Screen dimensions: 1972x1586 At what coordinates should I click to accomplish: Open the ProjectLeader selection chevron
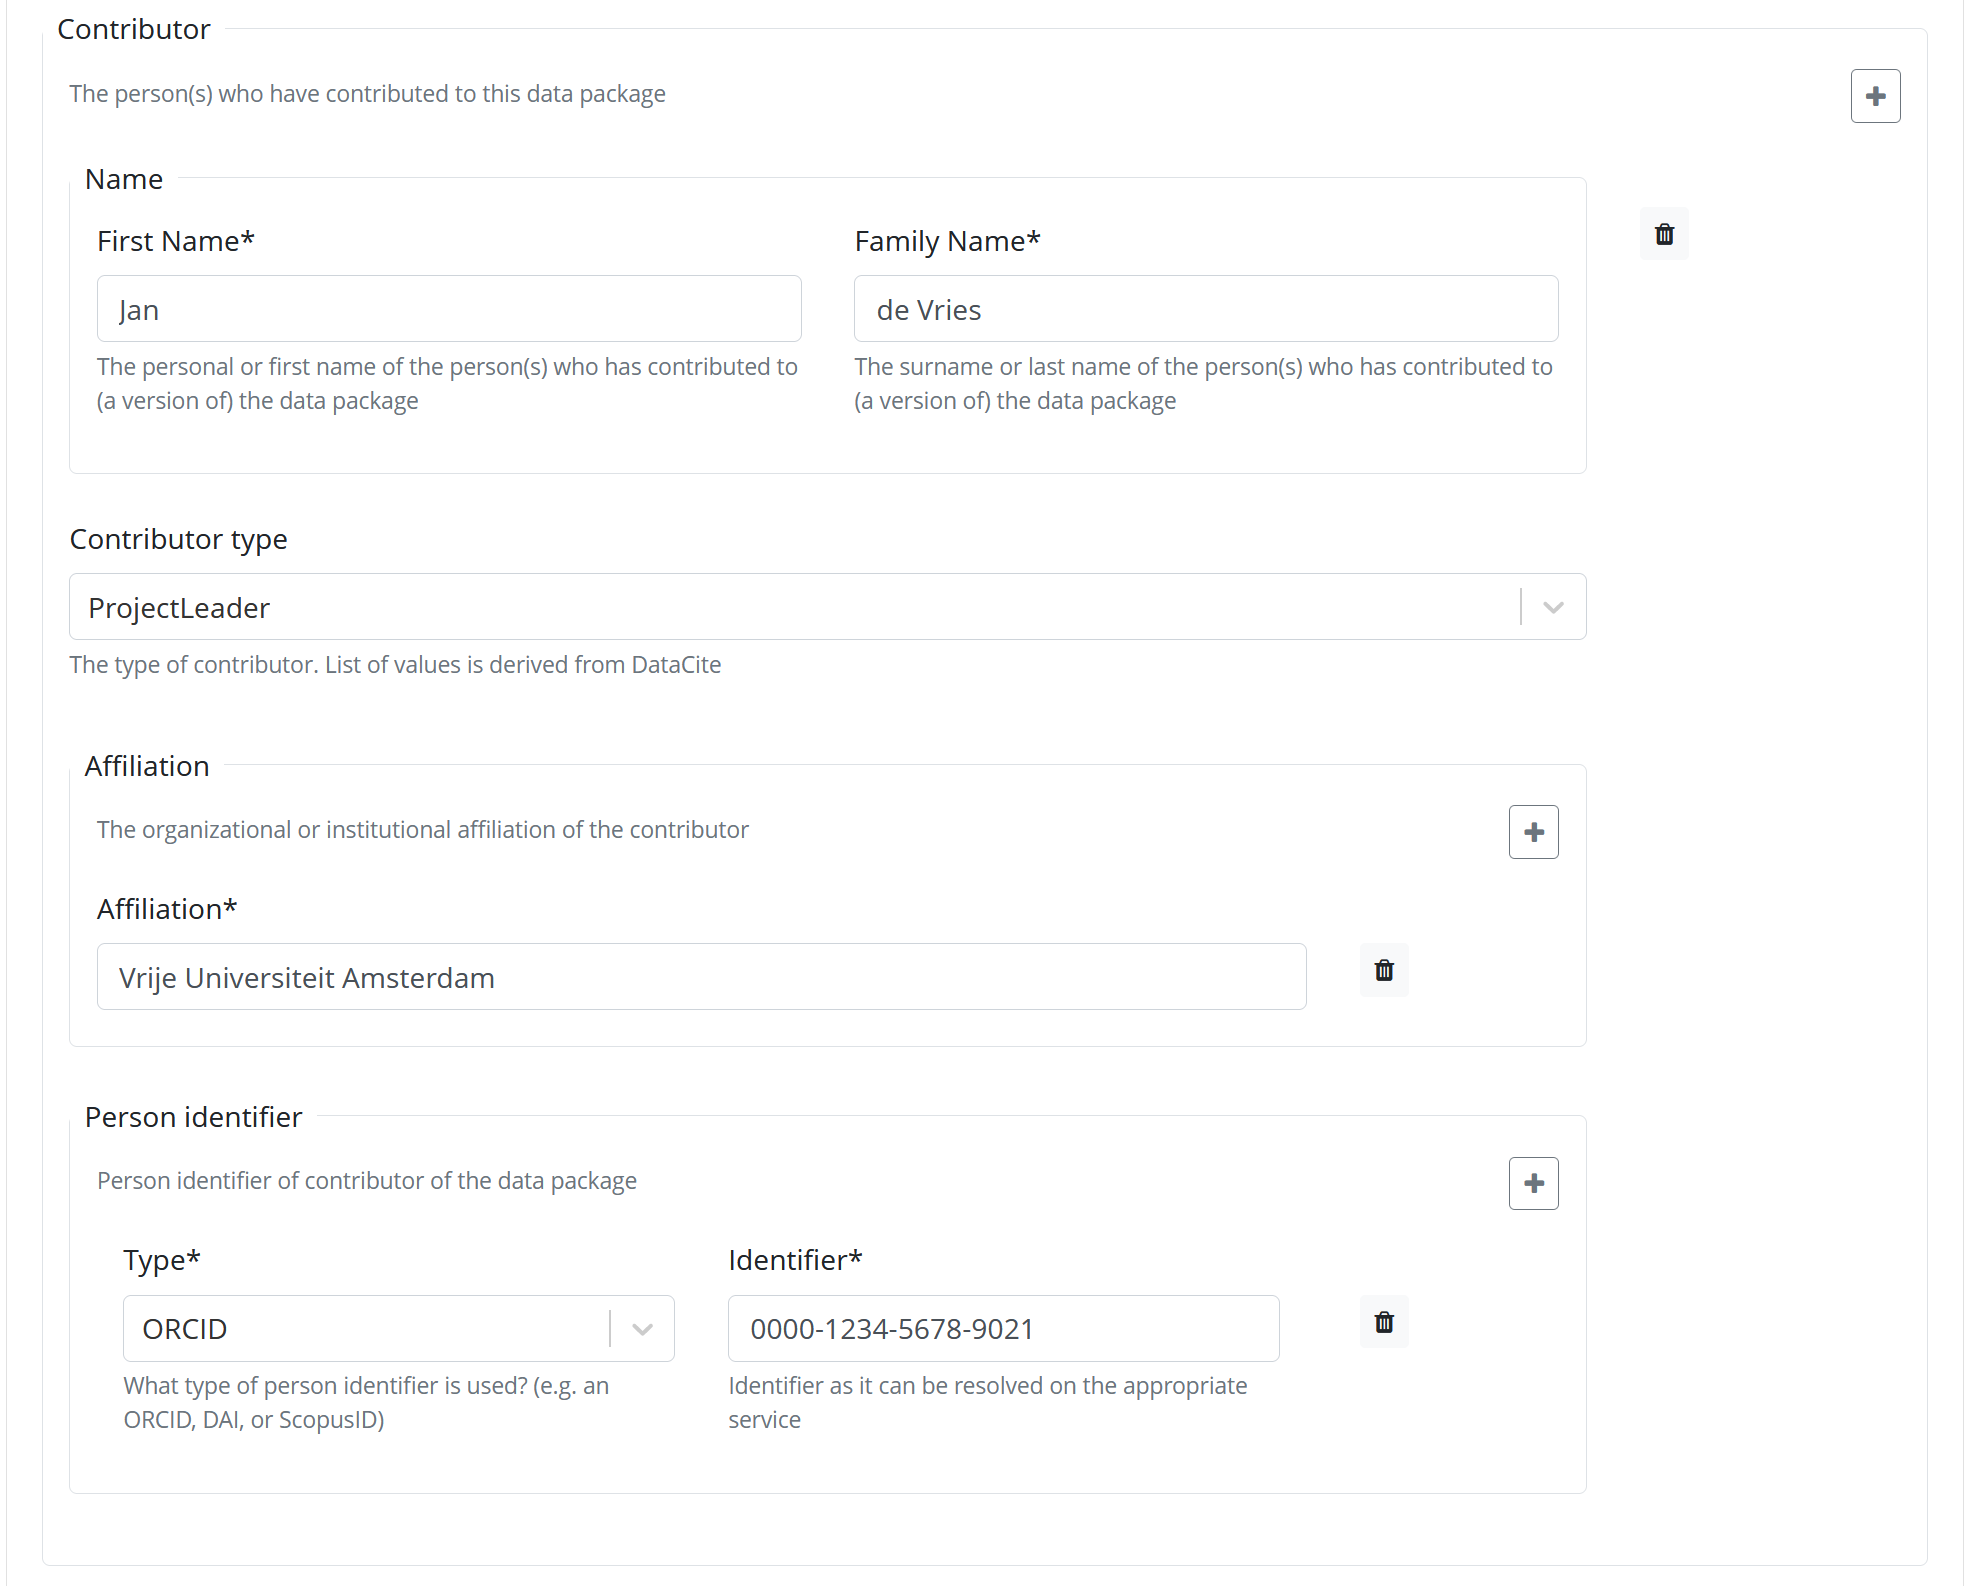coord(1551,606)
